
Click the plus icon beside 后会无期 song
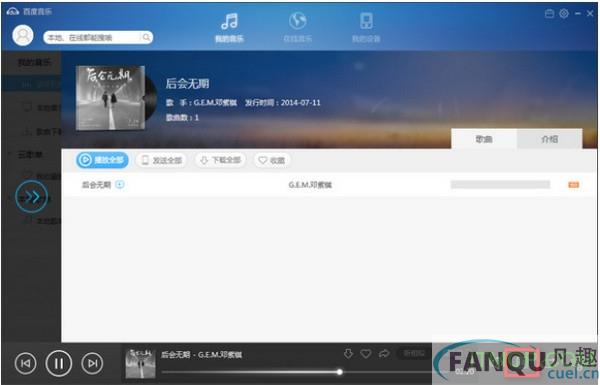120,184
